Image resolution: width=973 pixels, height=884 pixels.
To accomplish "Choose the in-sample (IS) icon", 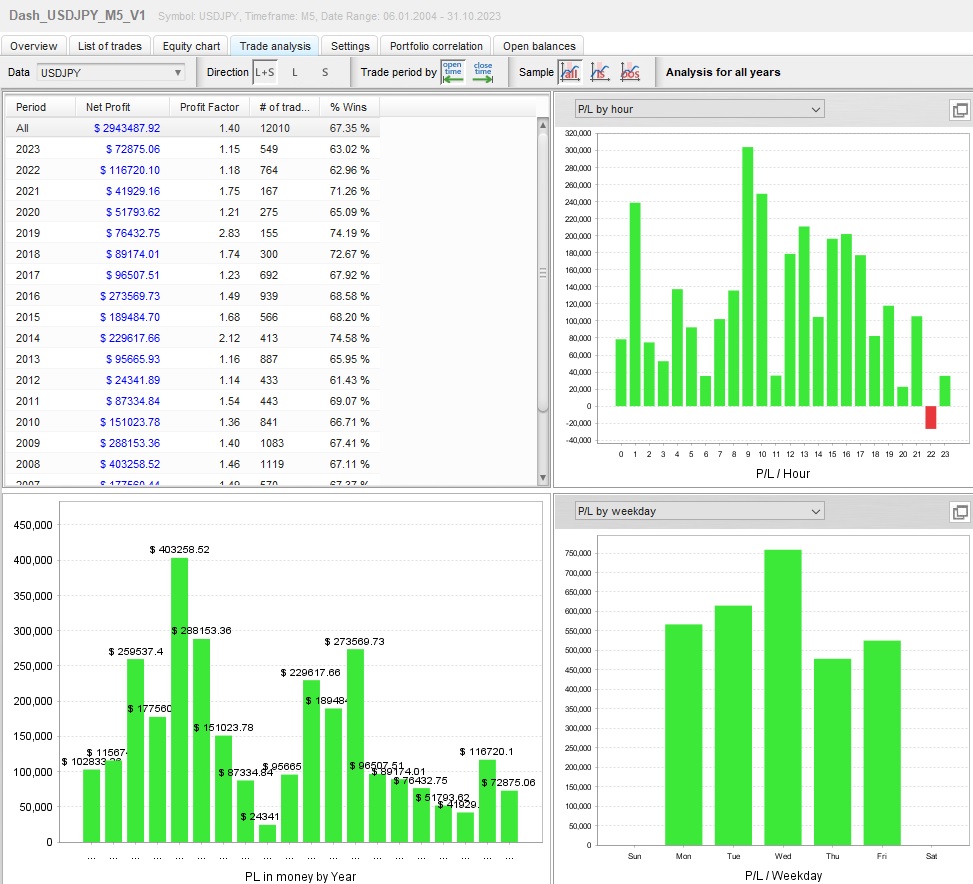I will pyautogui.click(x=600, y=72).
